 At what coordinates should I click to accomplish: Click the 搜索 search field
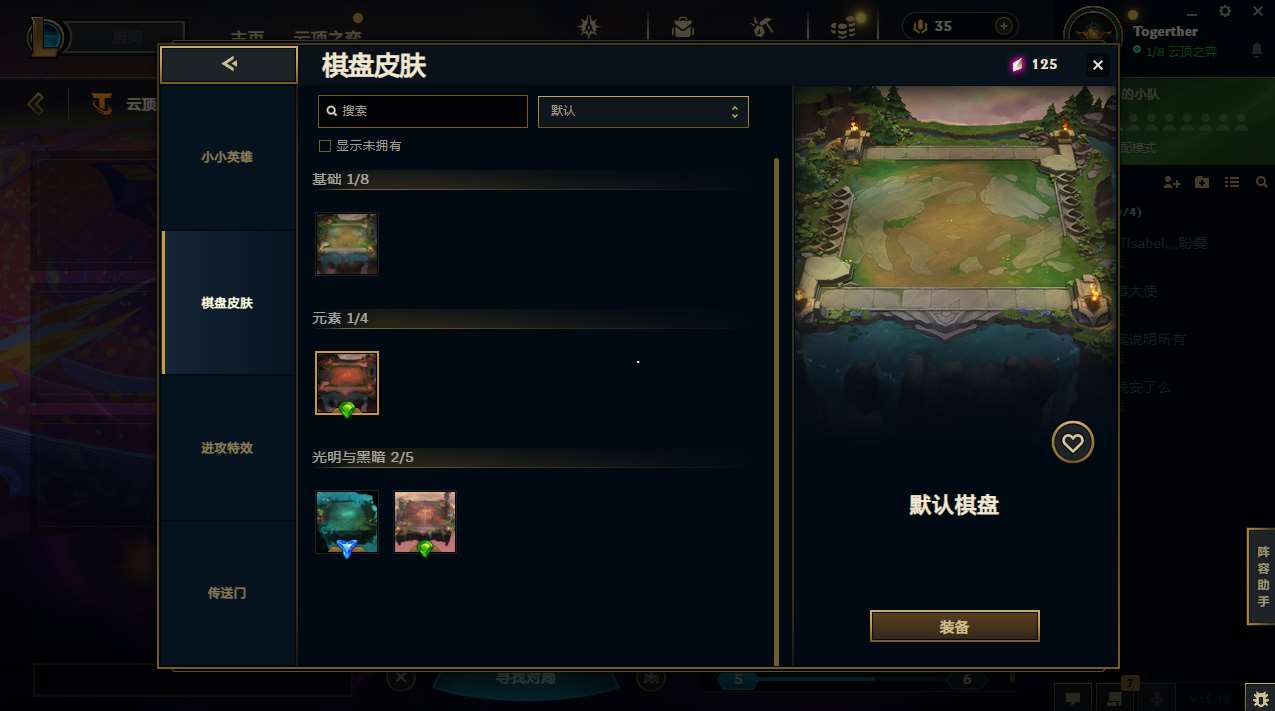(x=423, y=111)
